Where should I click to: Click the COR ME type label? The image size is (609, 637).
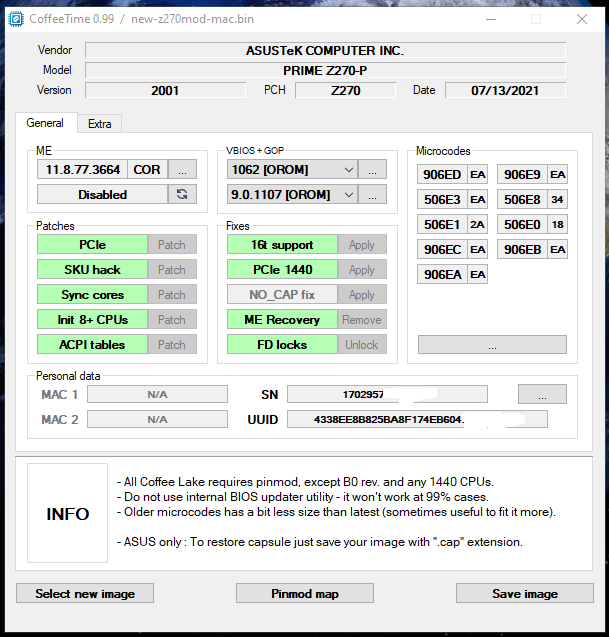tap(147, 169)
